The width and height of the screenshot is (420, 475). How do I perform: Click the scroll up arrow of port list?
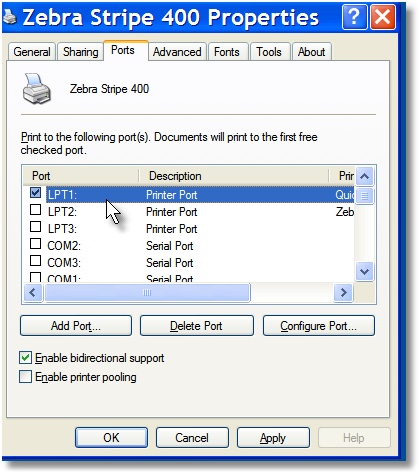[x=364, y=176]
